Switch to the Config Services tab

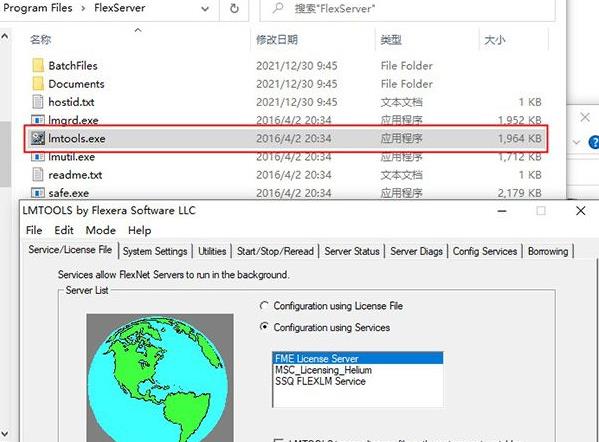pos(485,251)
